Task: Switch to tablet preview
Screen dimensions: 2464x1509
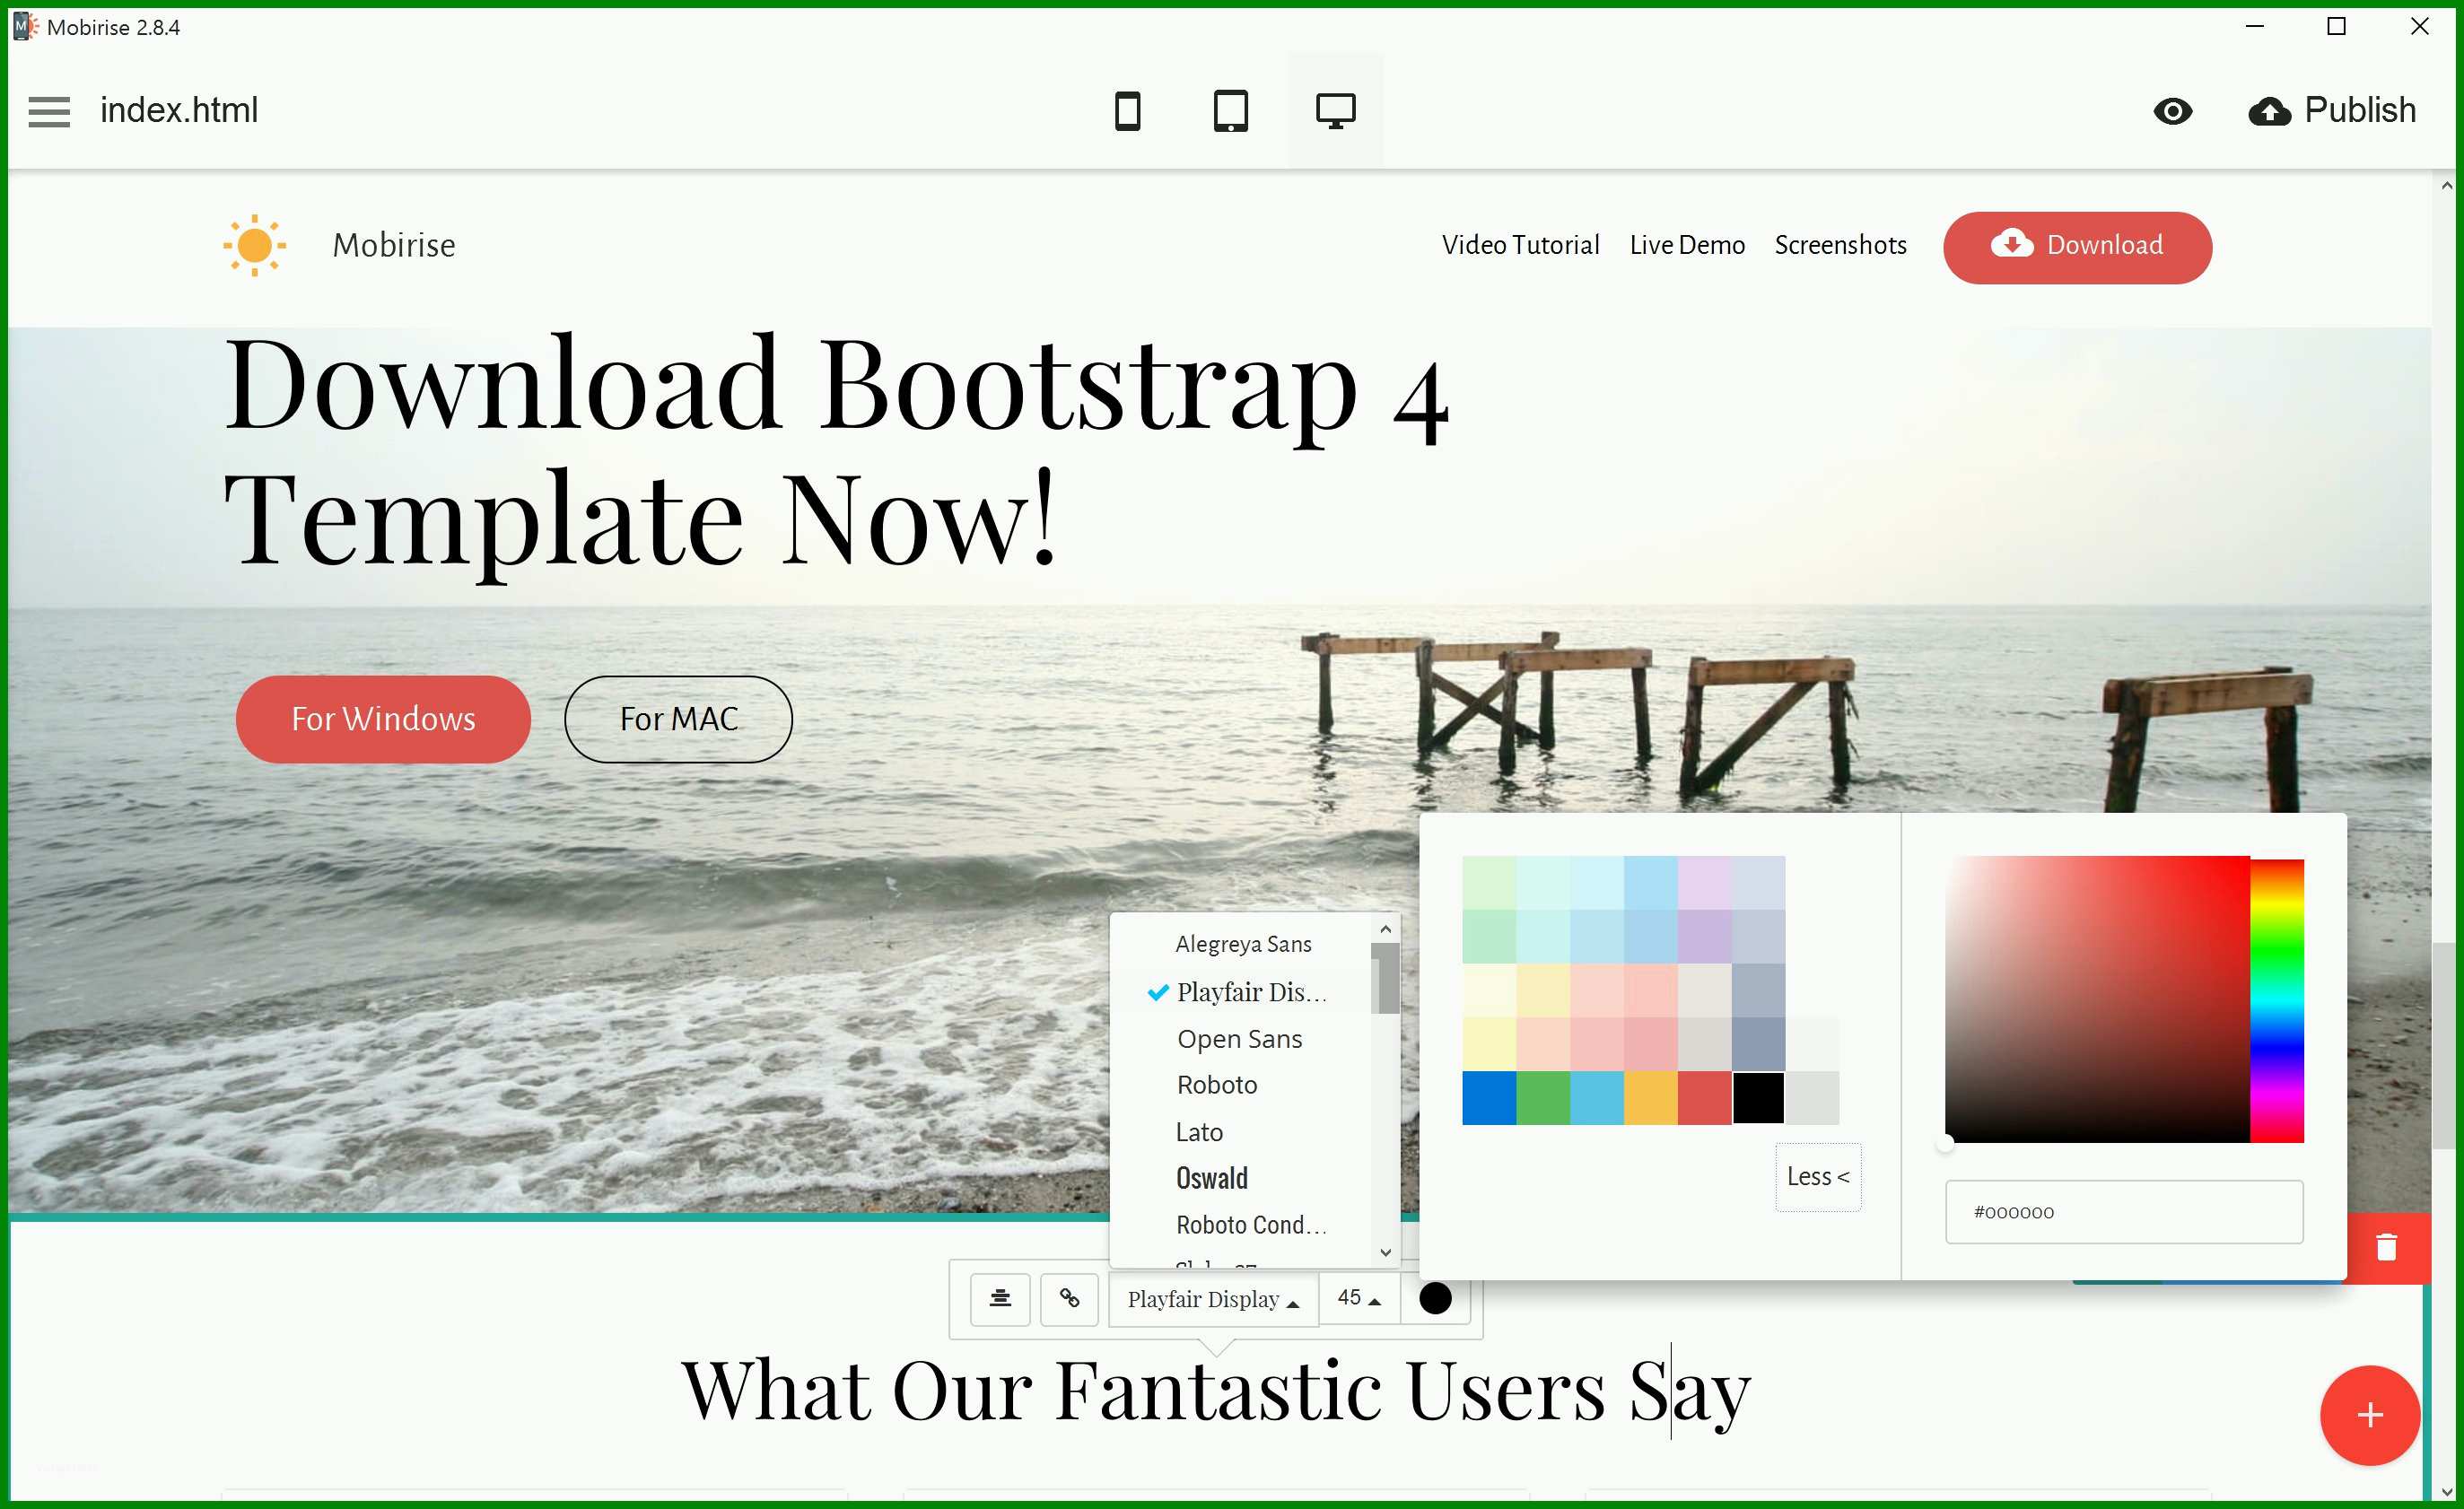Action: [x=1230, y=111]
